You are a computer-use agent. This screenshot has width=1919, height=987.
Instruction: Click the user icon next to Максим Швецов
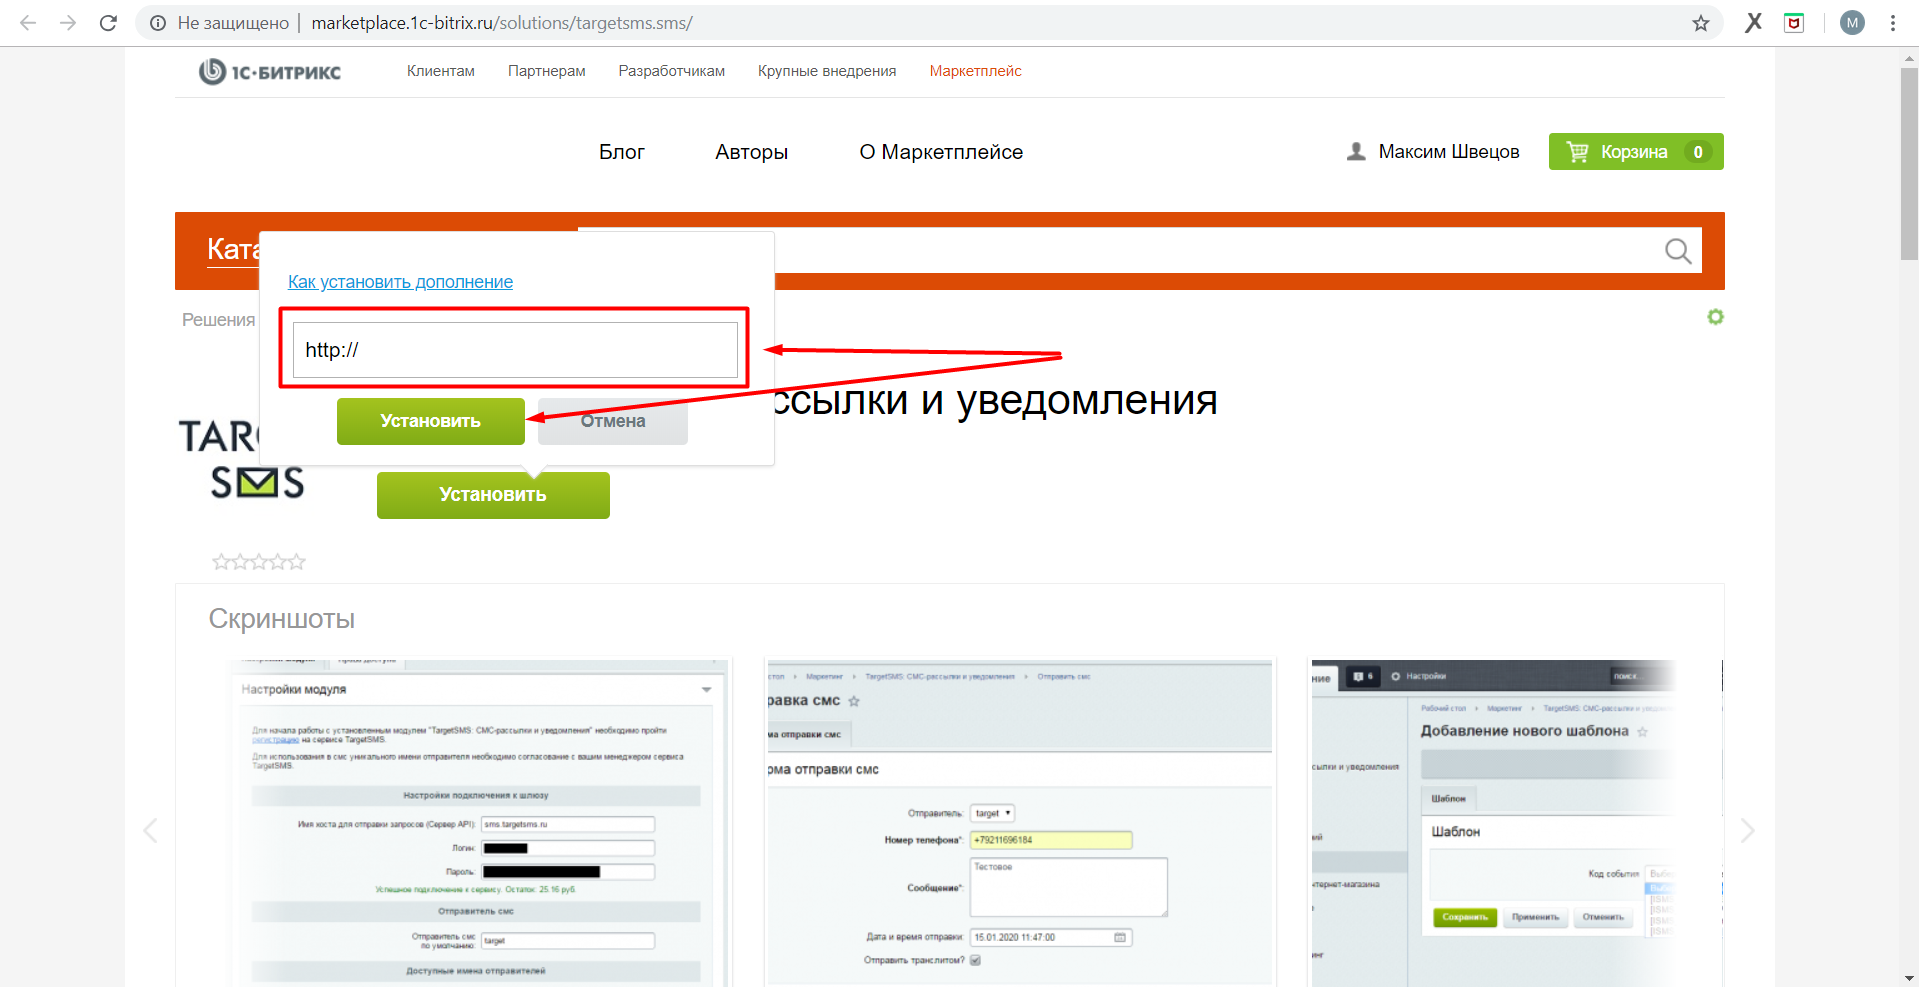1356,152
